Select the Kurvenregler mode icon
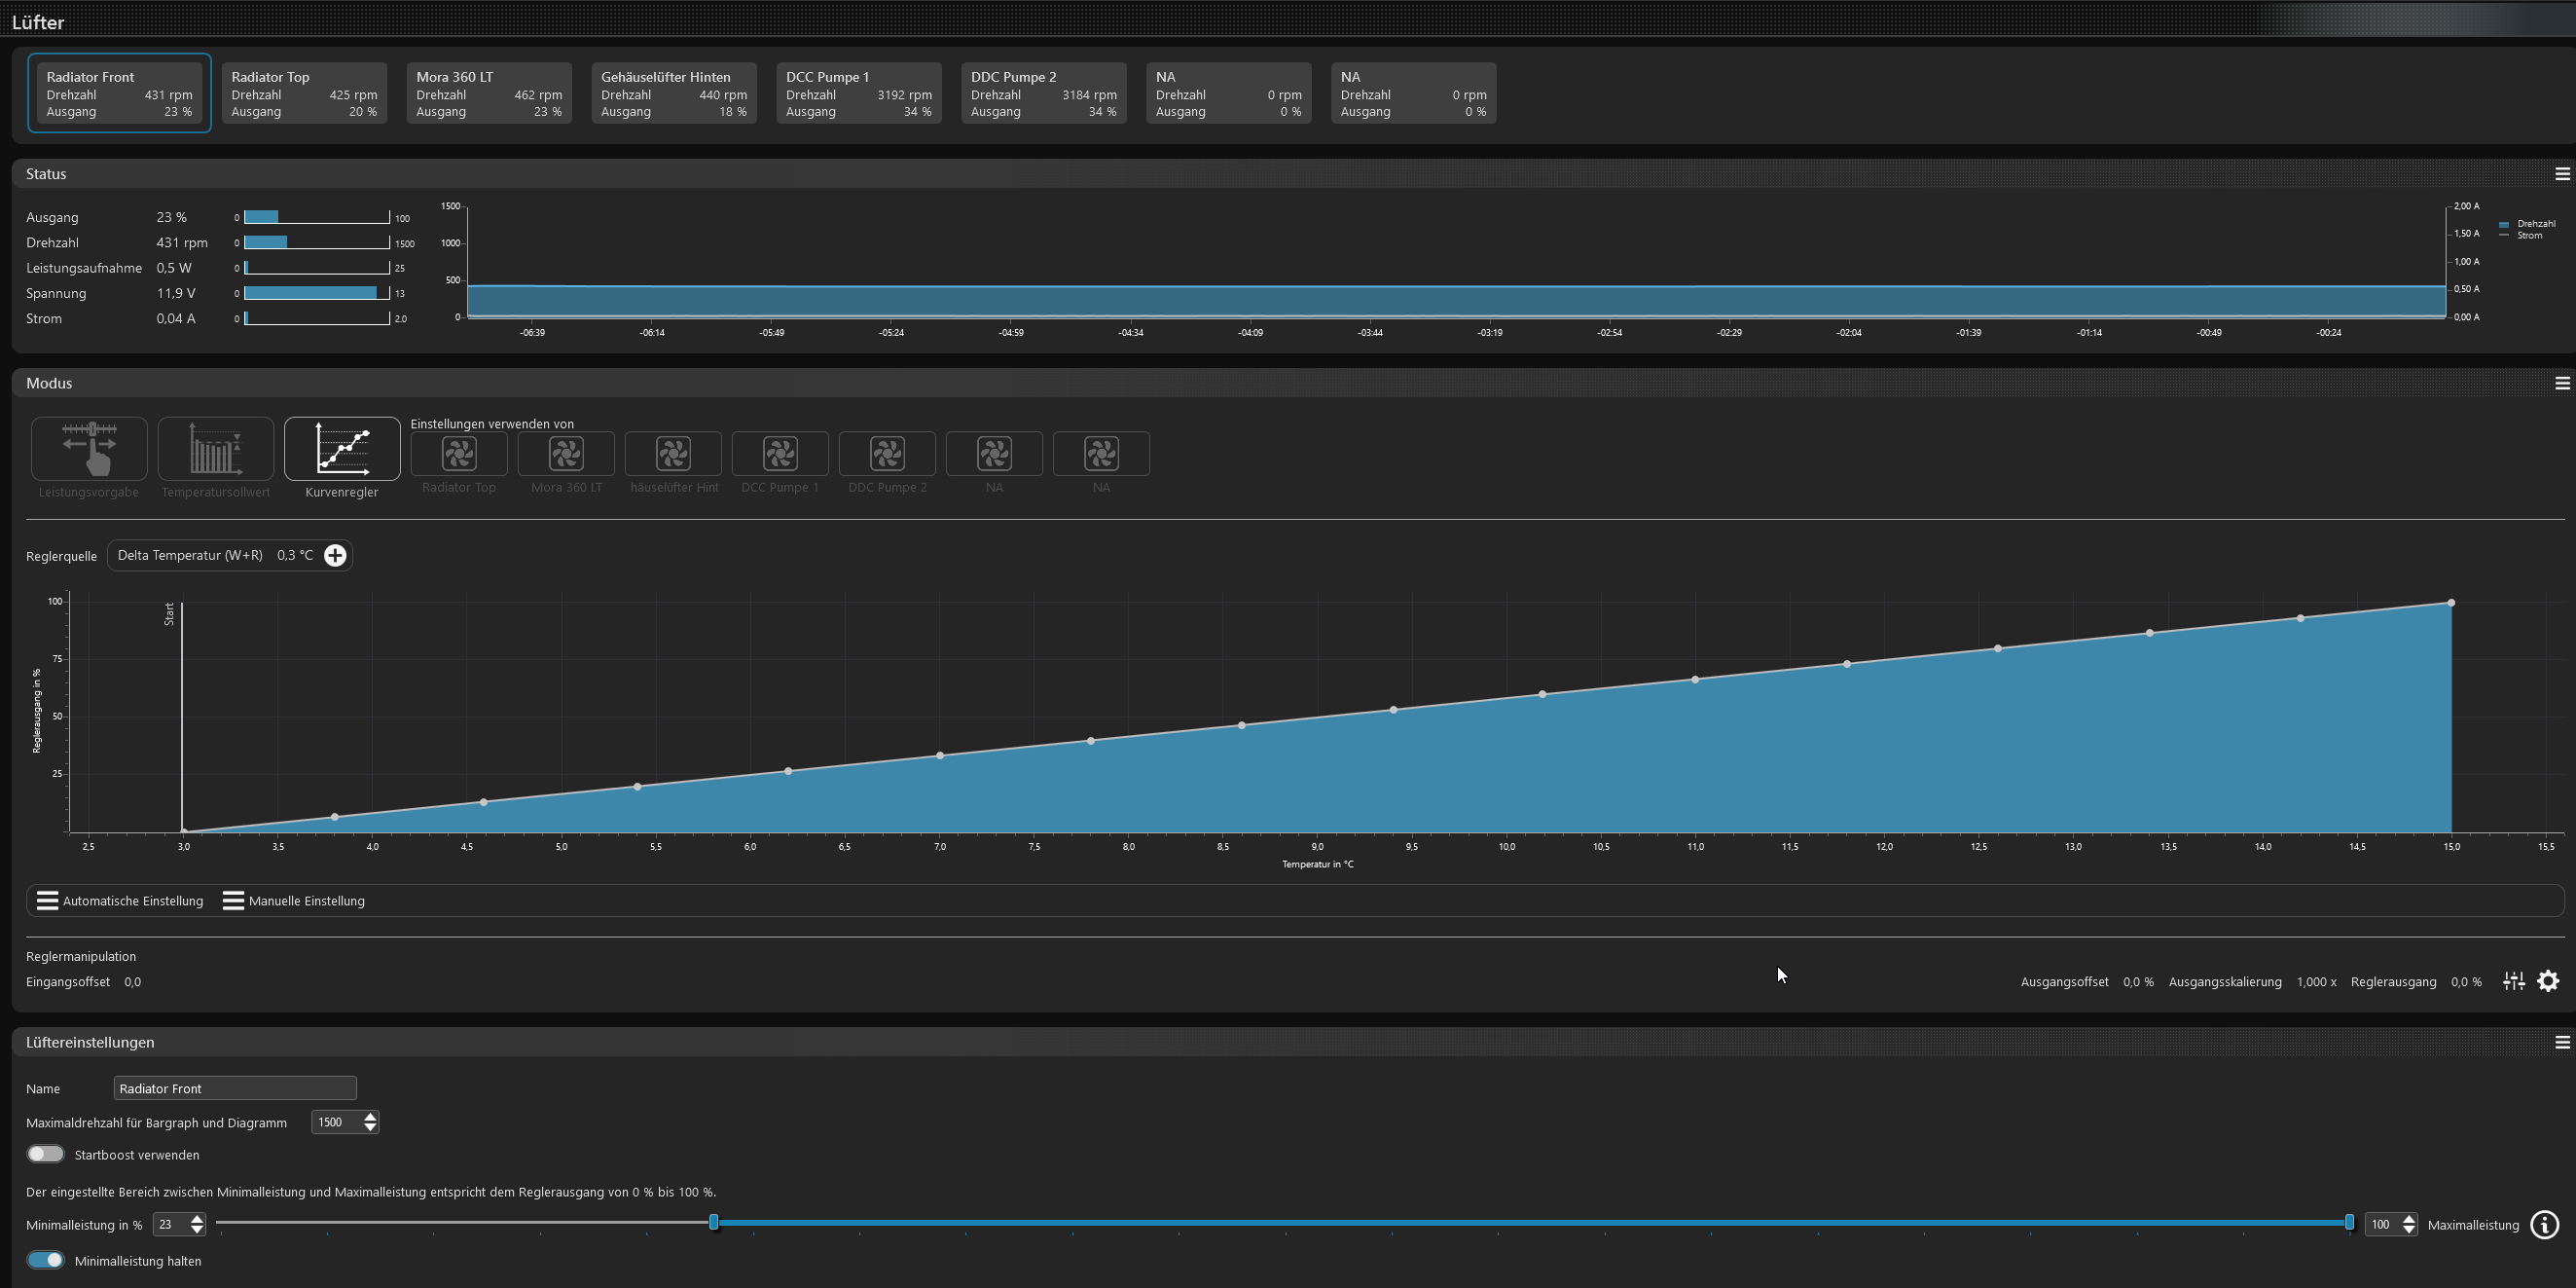 pos(342,449)
